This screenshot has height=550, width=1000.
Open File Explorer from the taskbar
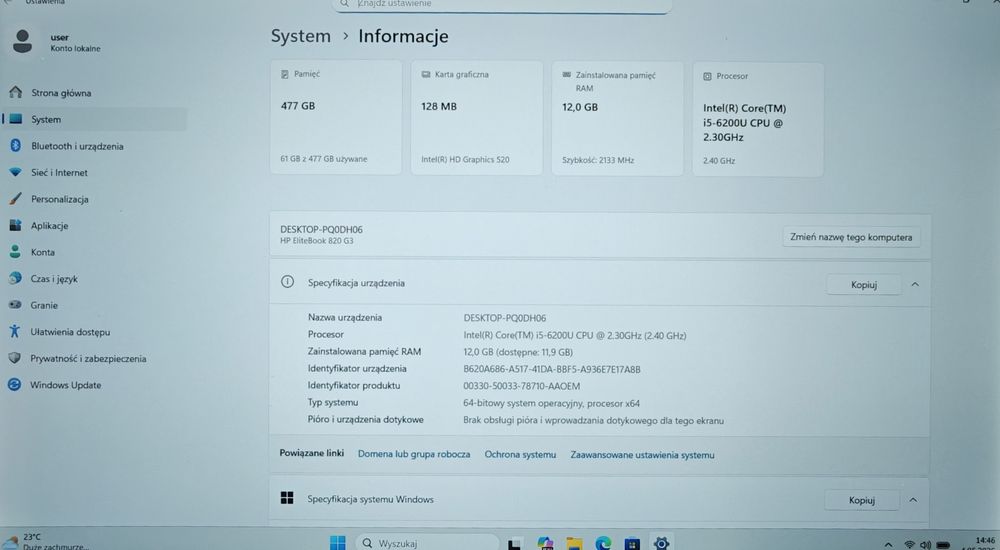[574, 544]
